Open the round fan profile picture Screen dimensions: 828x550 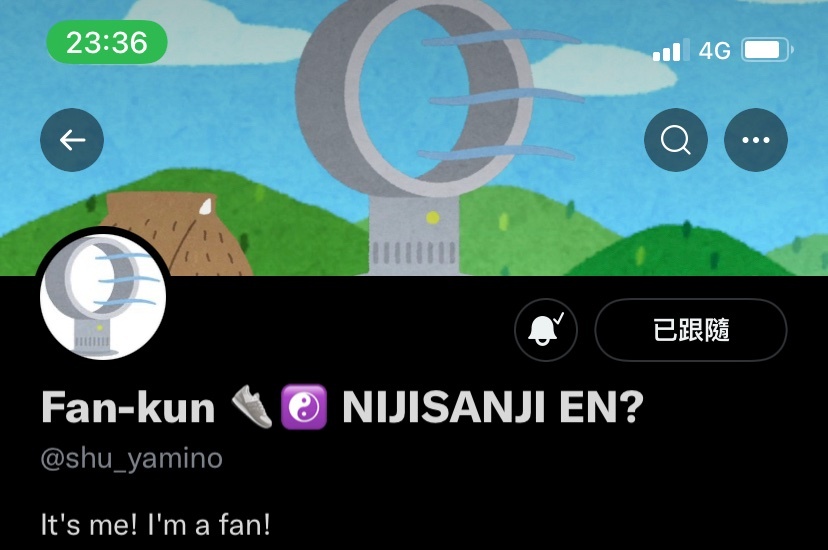(104, 297)
